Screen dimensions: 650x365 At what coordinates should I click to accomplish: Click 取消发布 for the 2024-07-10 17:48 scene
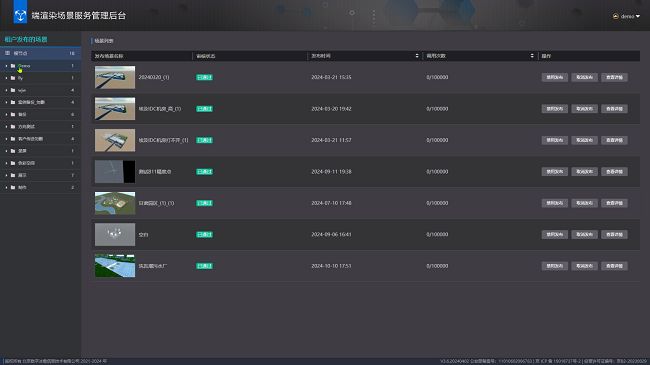tap(585, 203)
